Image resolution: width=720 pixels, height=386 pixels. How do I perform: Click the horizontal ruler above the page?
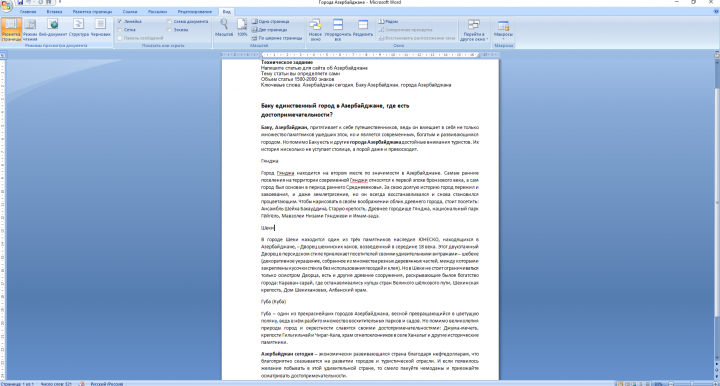pos(360,55)
